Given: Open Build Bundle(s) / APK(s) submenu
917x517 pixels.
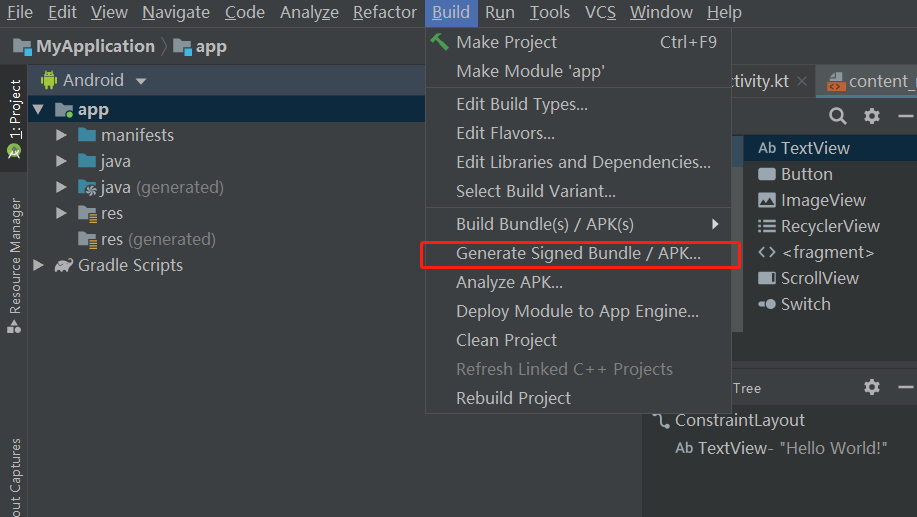Looking at the screenshot, I should (x=578, y=224).
